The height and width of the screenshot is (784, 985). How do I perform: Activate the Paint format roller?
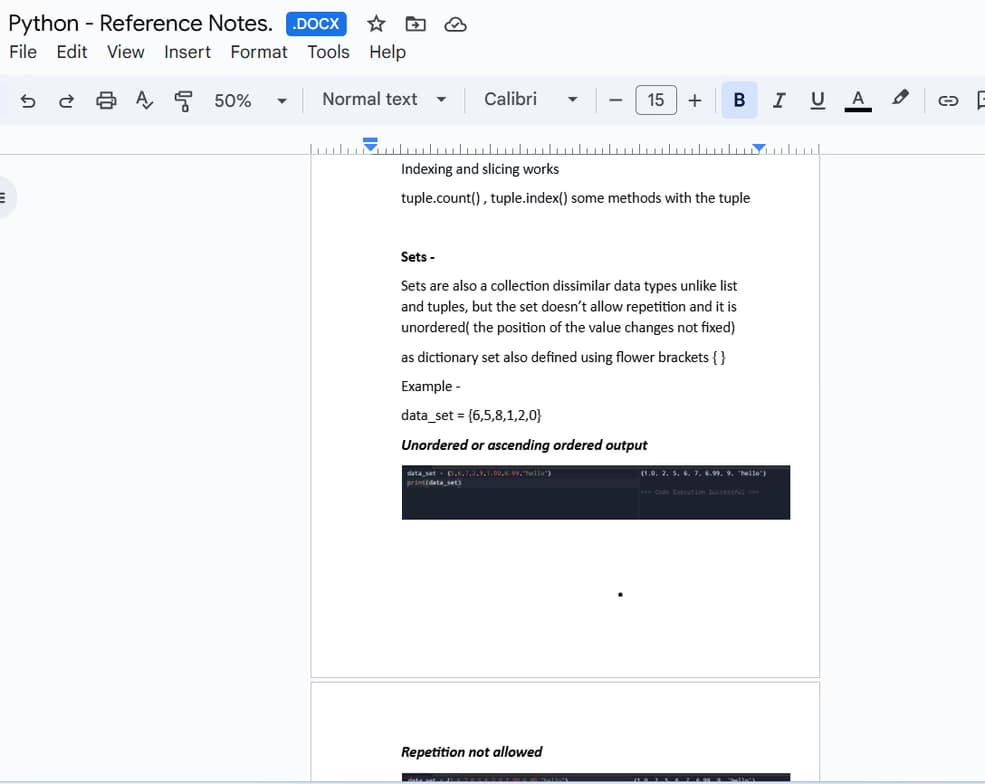pyautogui.click(x=183, y=100)
